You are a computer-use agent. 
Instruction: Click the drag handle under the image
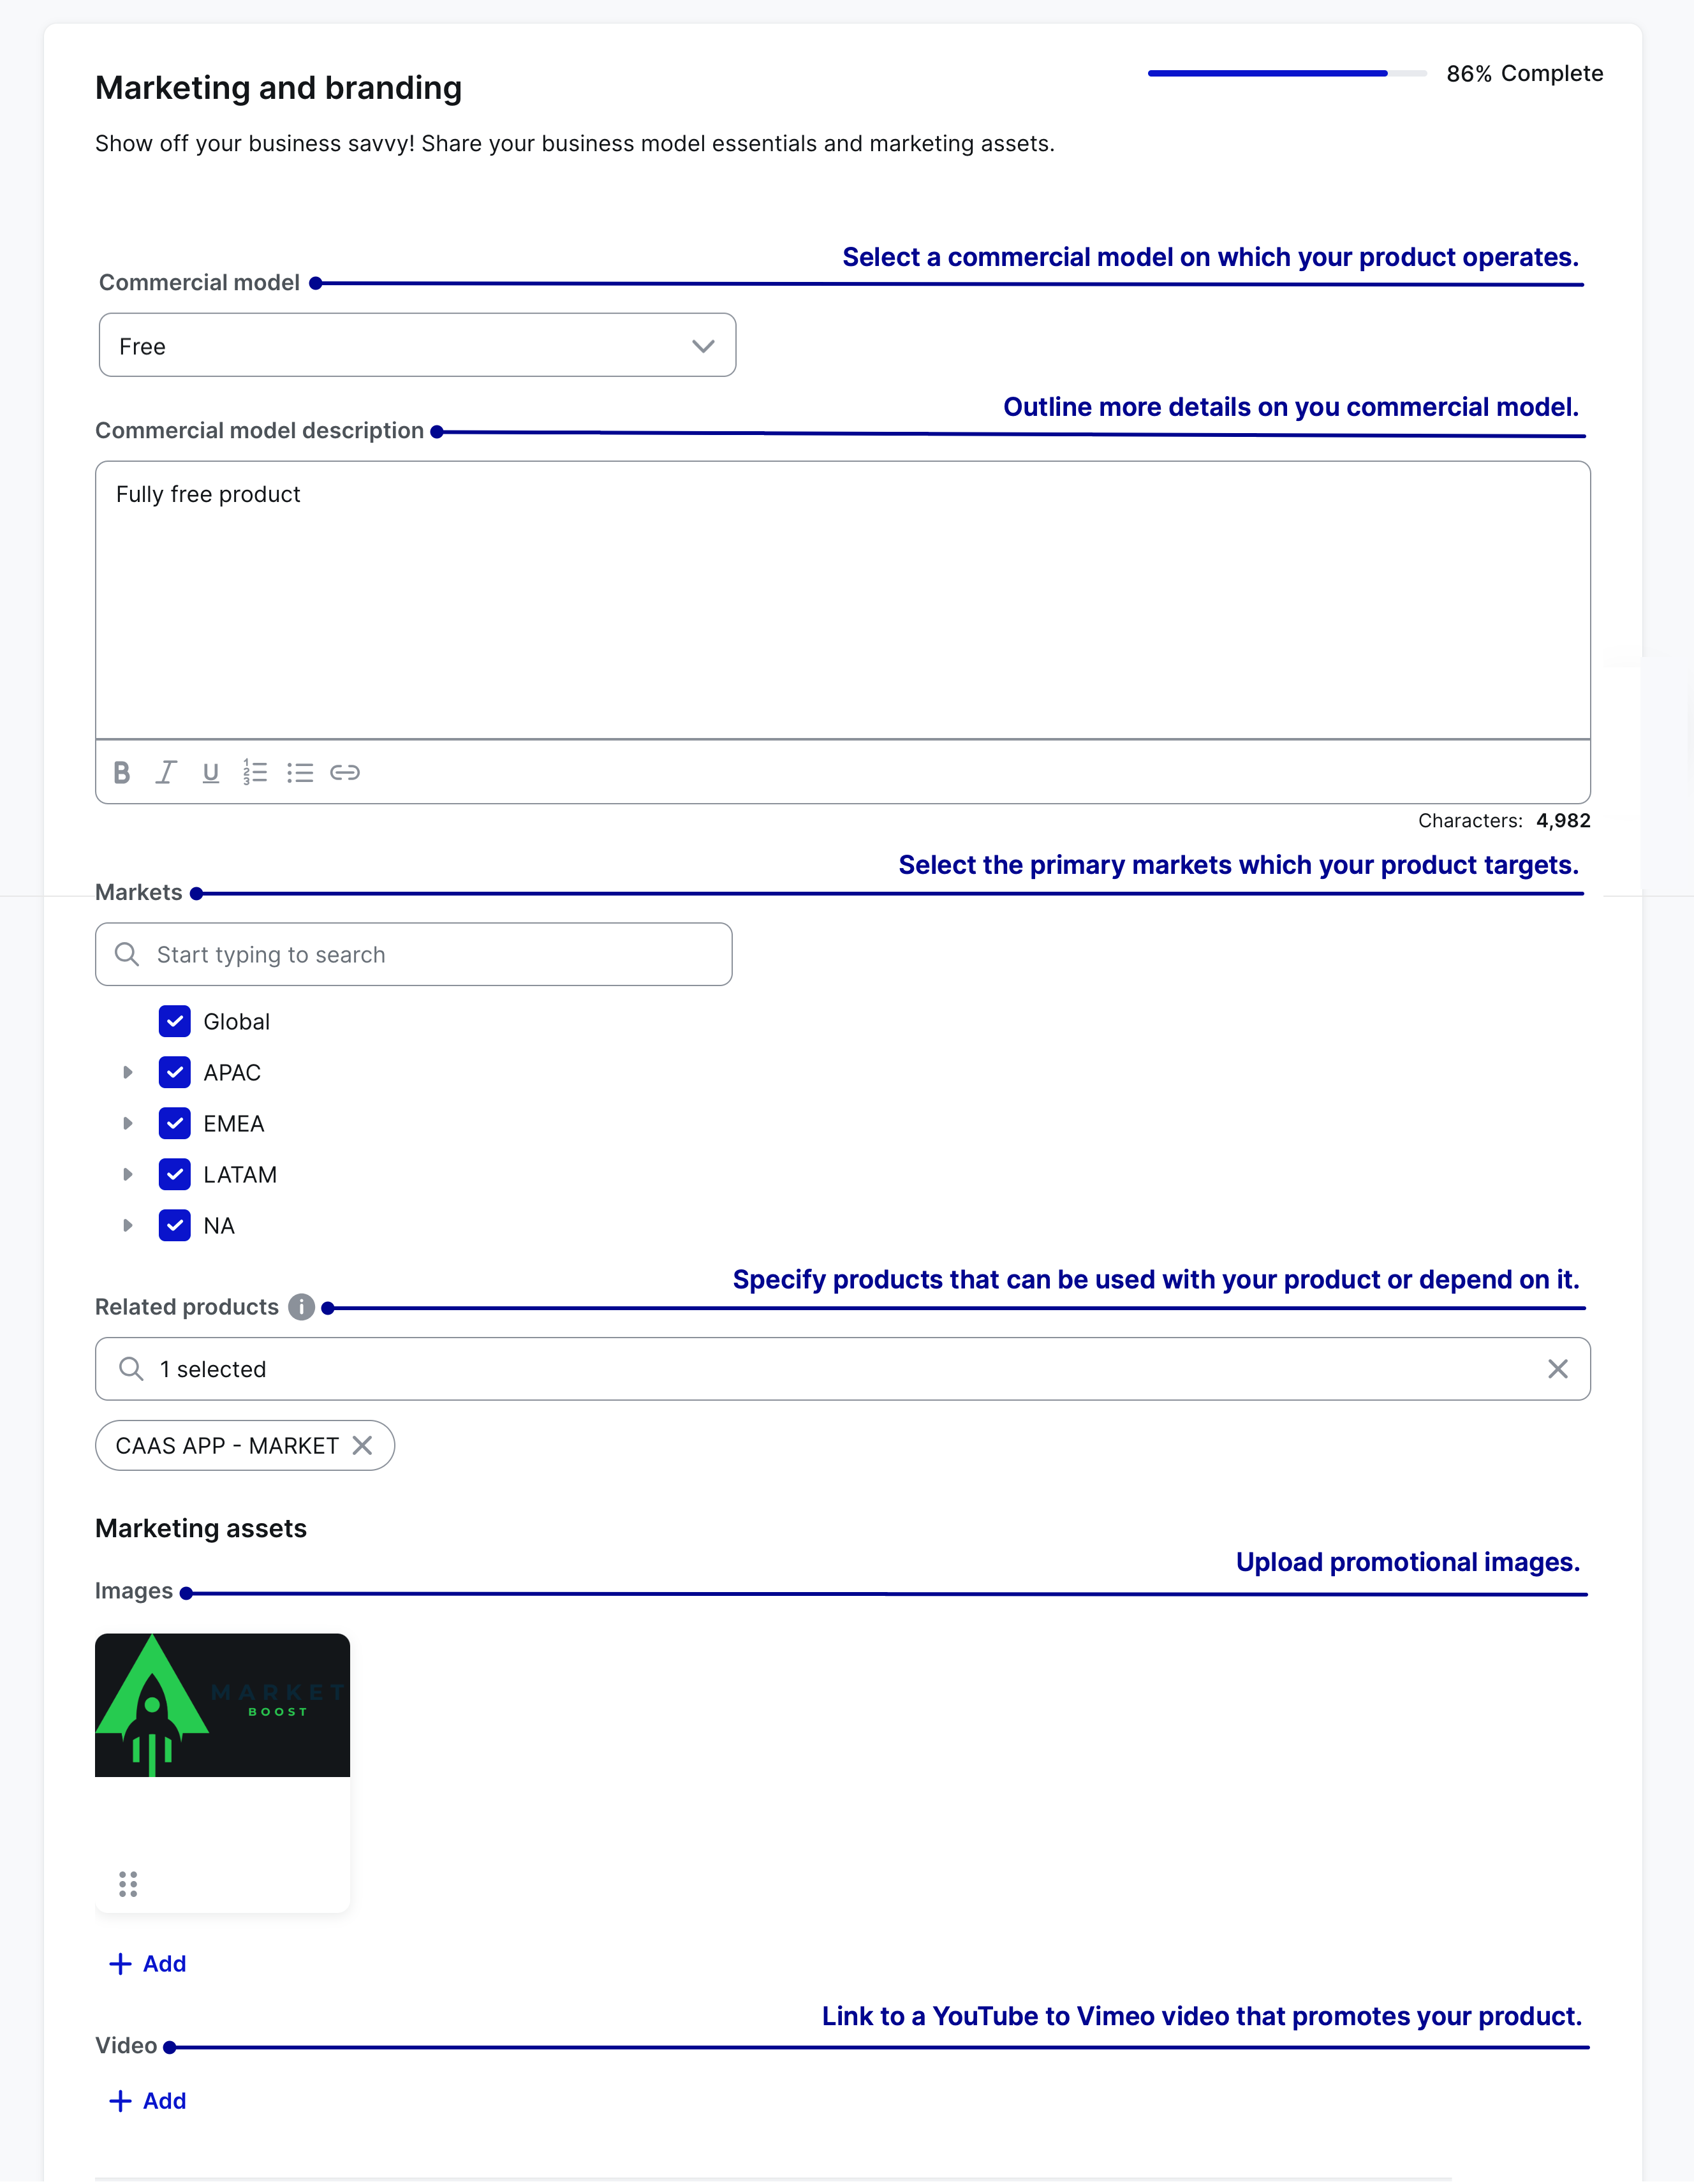click(128, 1884)
